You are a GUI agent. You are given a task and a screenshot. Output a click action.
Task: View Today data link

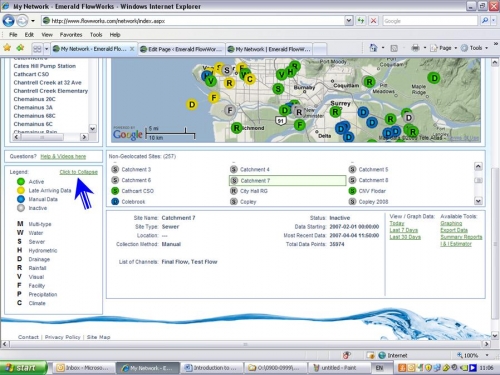click(397, 223)
